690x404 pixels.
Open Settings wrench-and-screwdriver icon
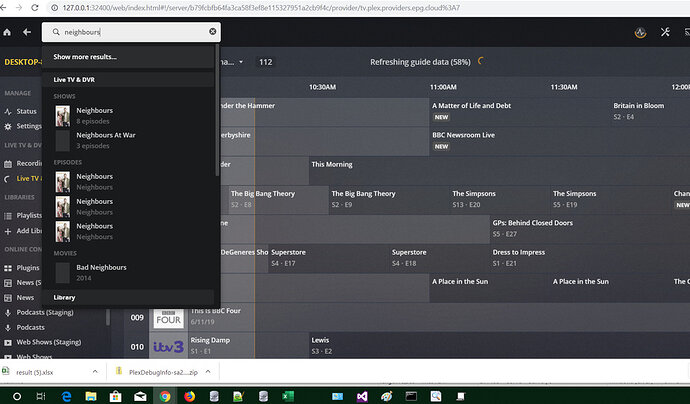click(x=665, y=32)
